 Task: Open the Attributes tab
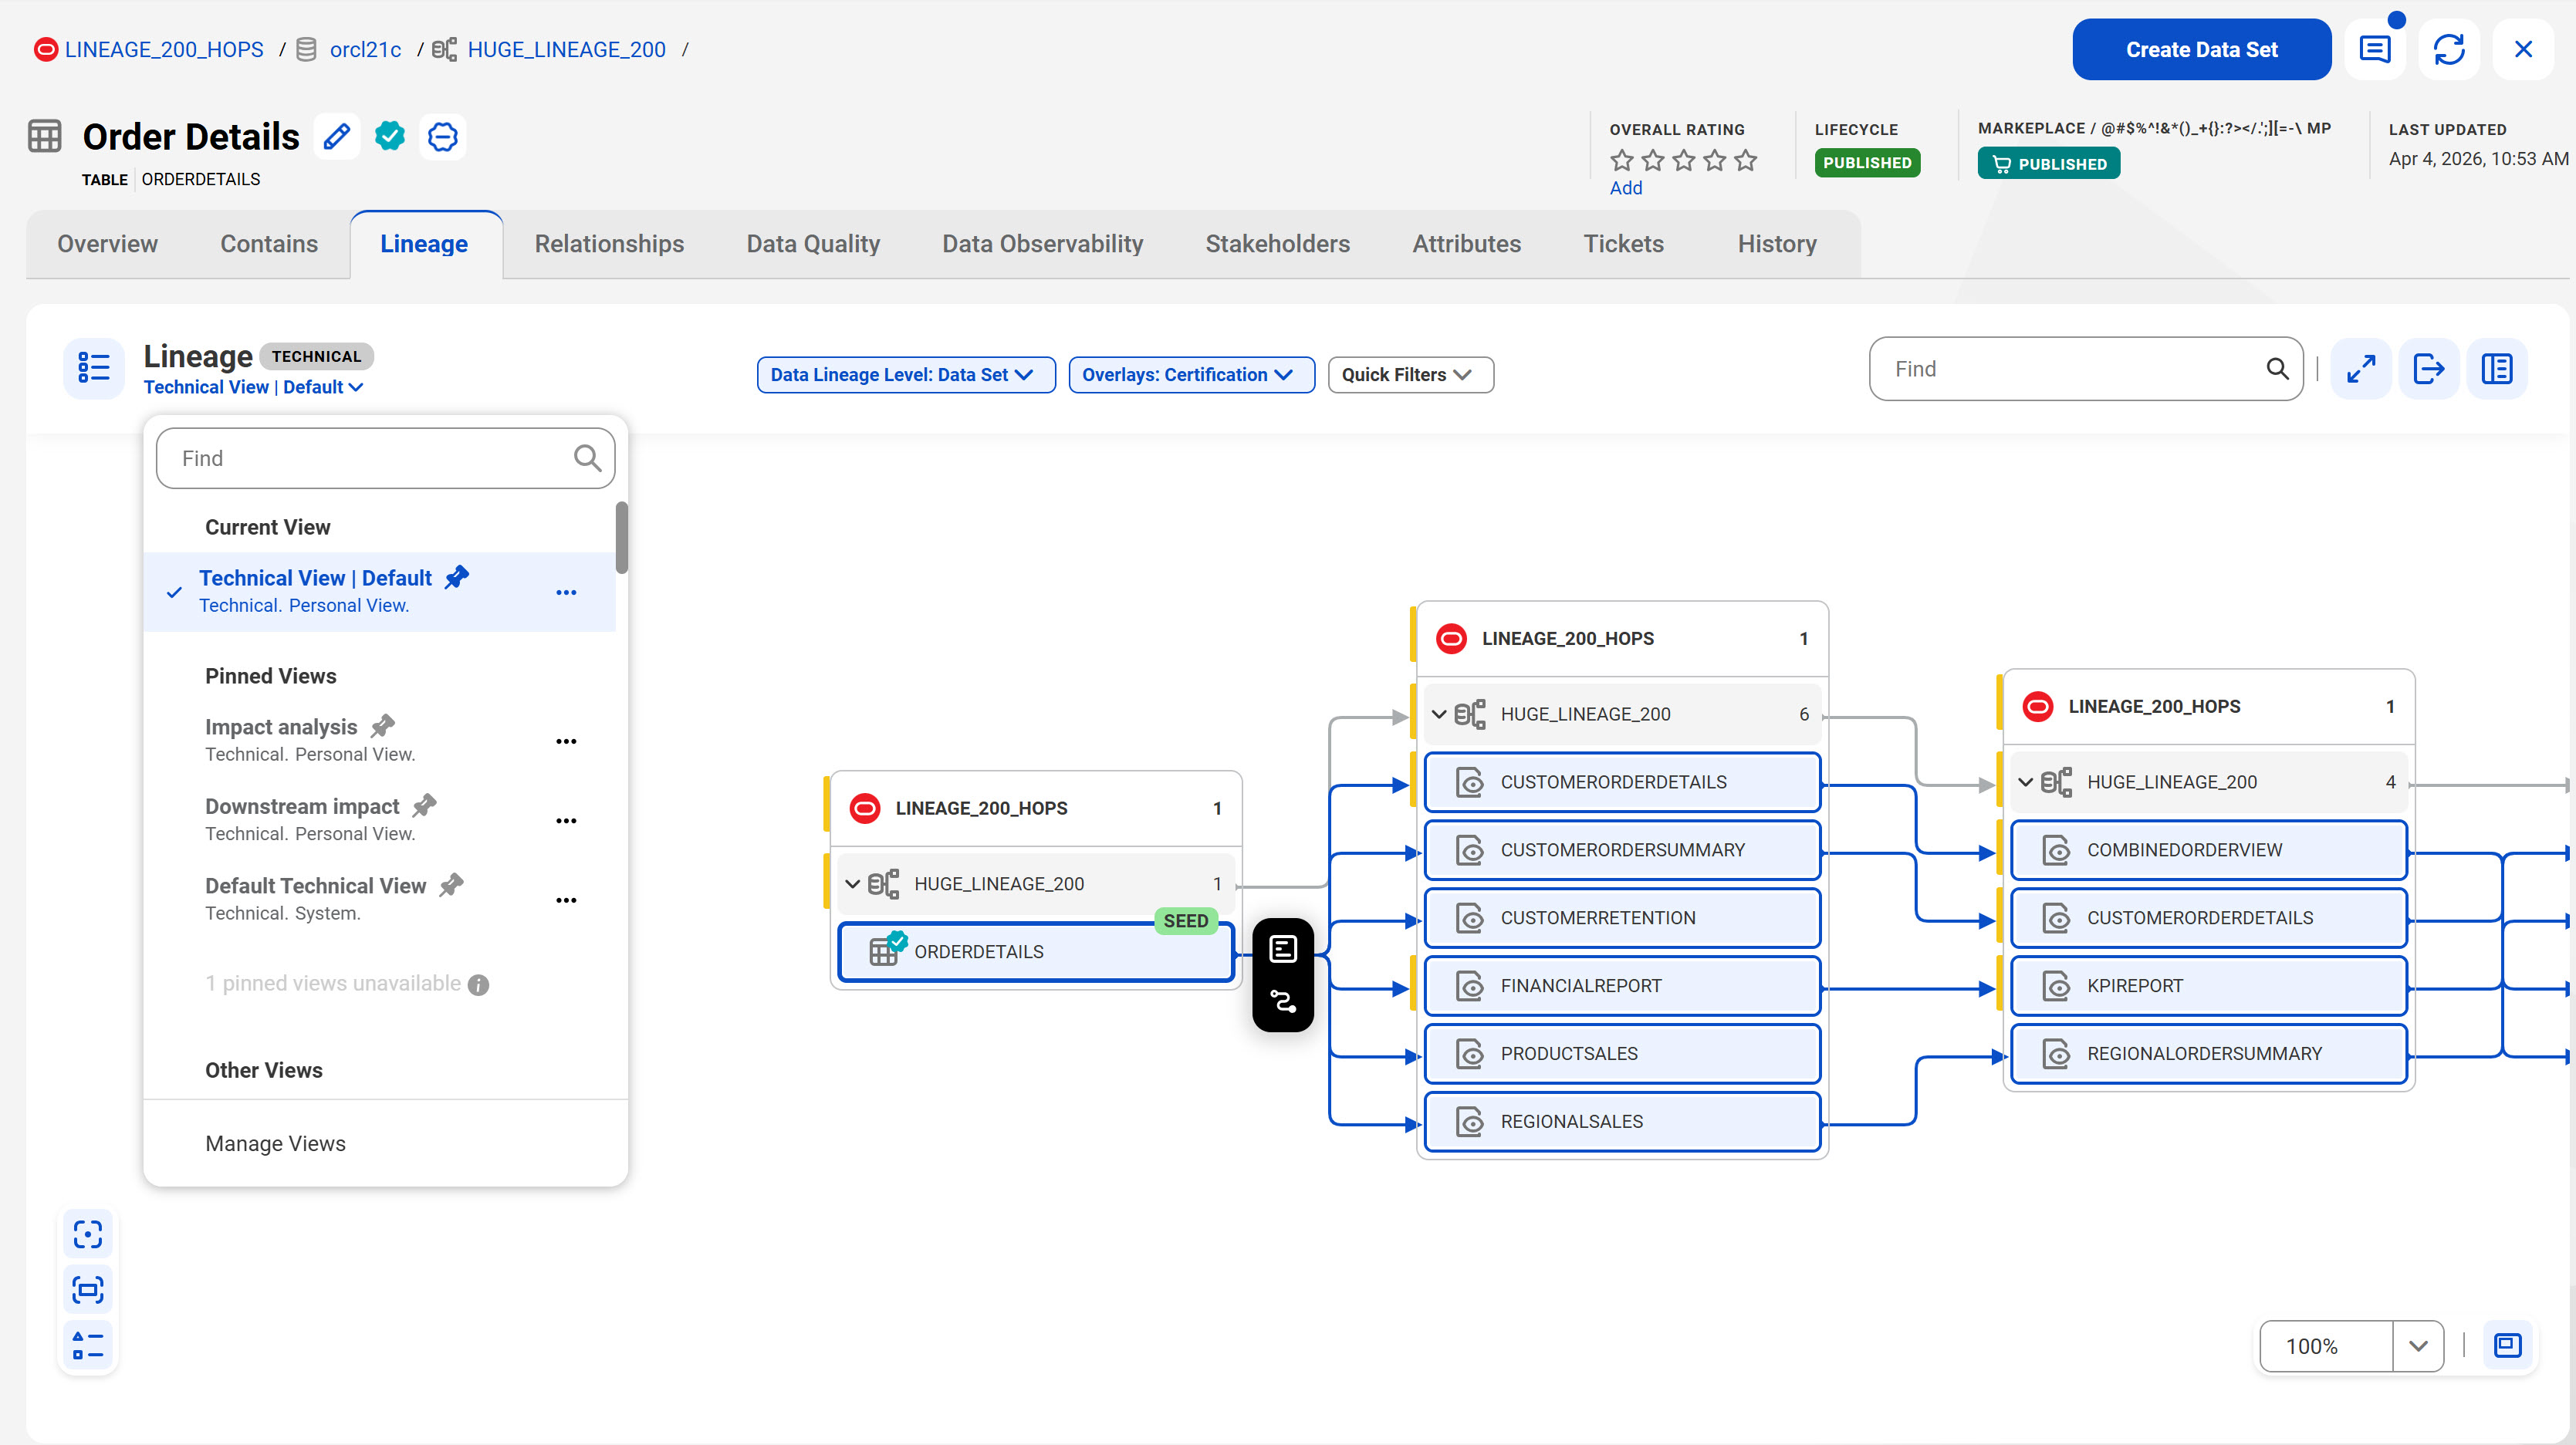pyautogui.click(x=1466, y=244)
